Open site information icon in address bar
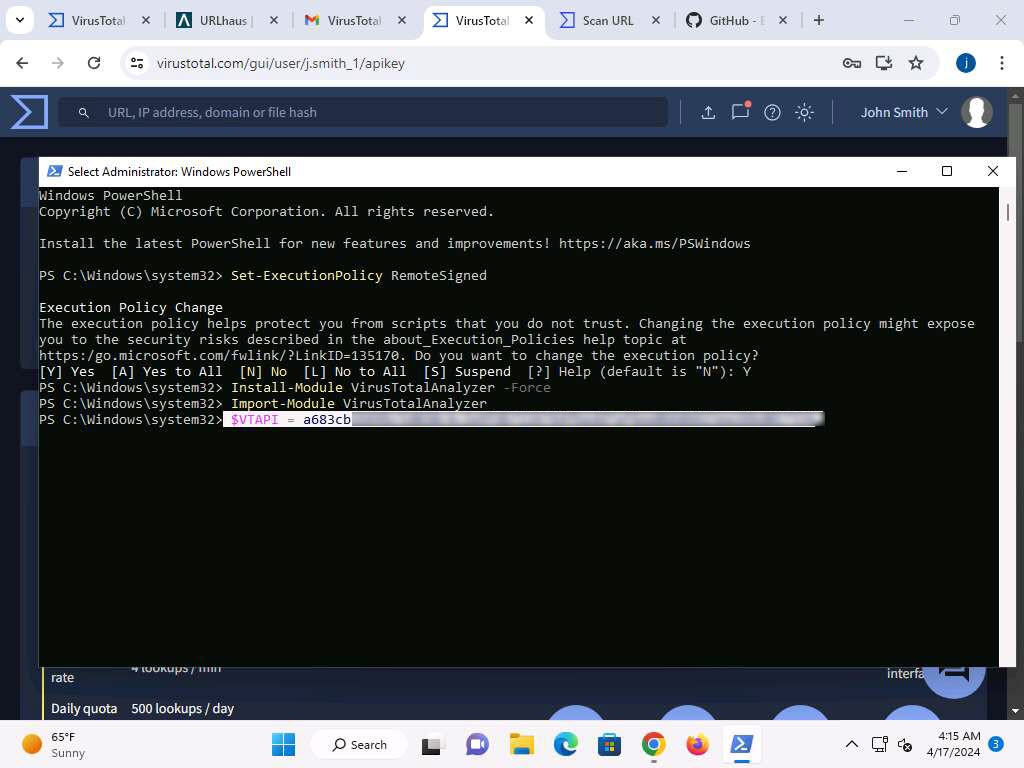The image size is (1024, 768). click(x=136, y=63)
